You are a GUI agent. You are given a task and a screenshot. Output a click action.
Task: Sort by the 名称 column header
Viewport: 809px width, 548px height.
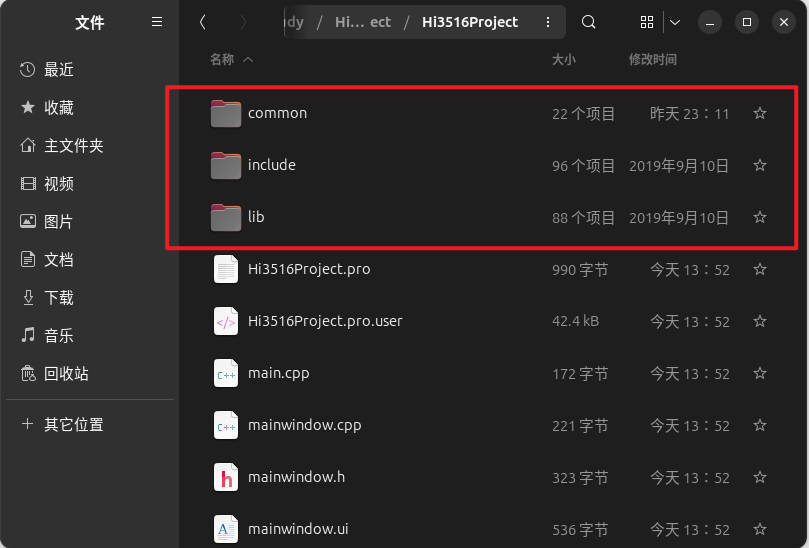[x=222, y=60]
